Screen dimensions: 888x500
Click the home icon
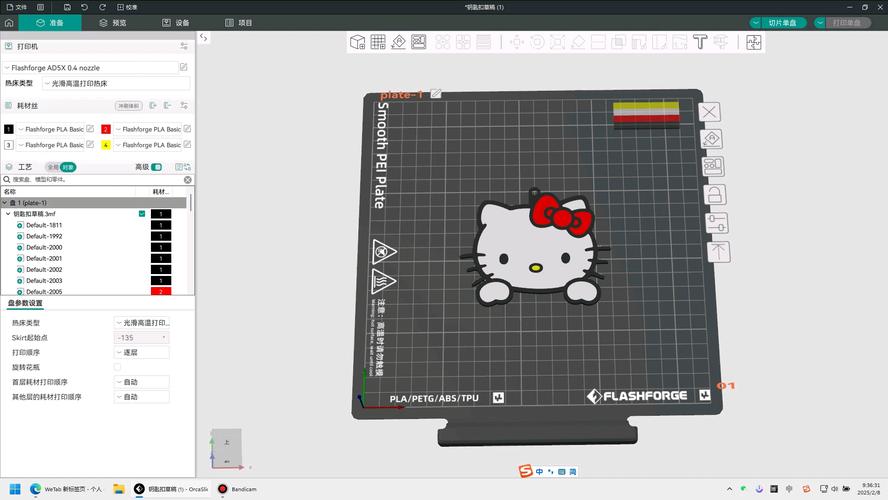coord(9,23)
